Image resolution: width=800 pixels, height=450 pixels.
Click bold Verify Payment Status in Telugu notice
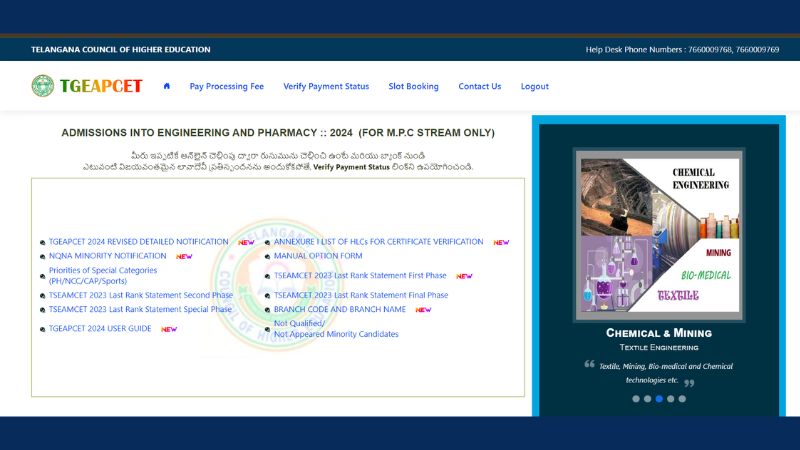[351, 167]
